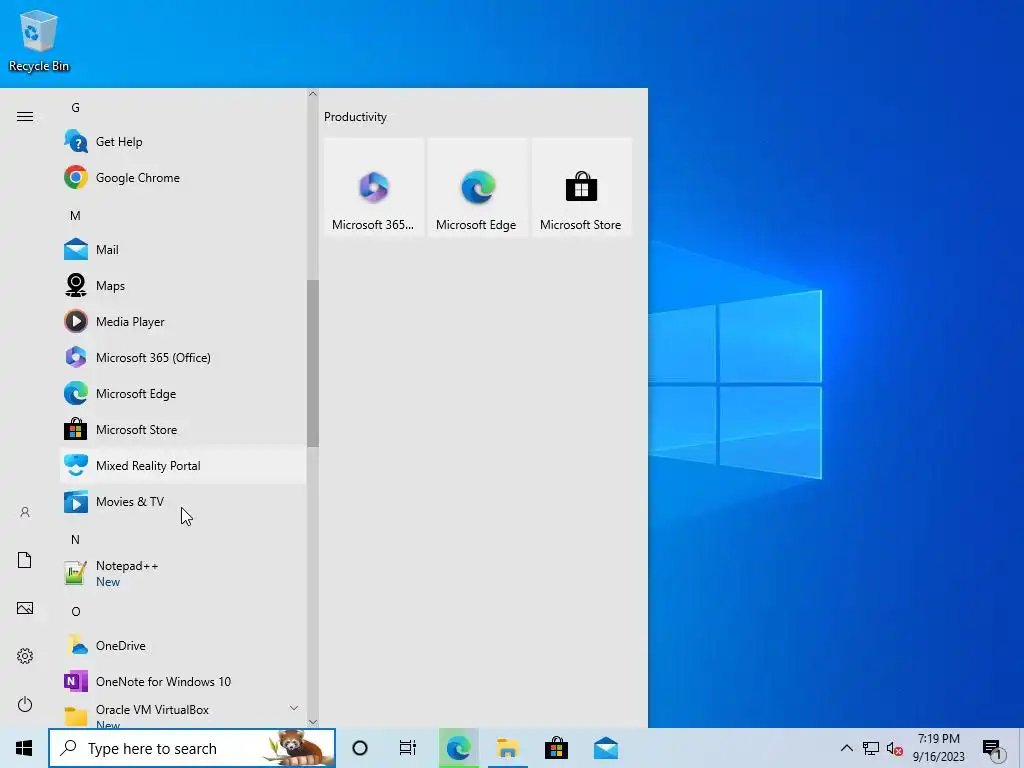Open File Explorer from the taskbar

pyautogui.click(x=507, y=748)
